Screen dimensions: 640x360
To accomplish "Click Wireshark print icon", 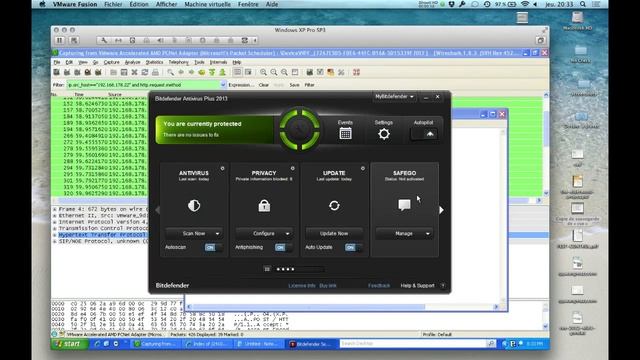I will (155, 72).
